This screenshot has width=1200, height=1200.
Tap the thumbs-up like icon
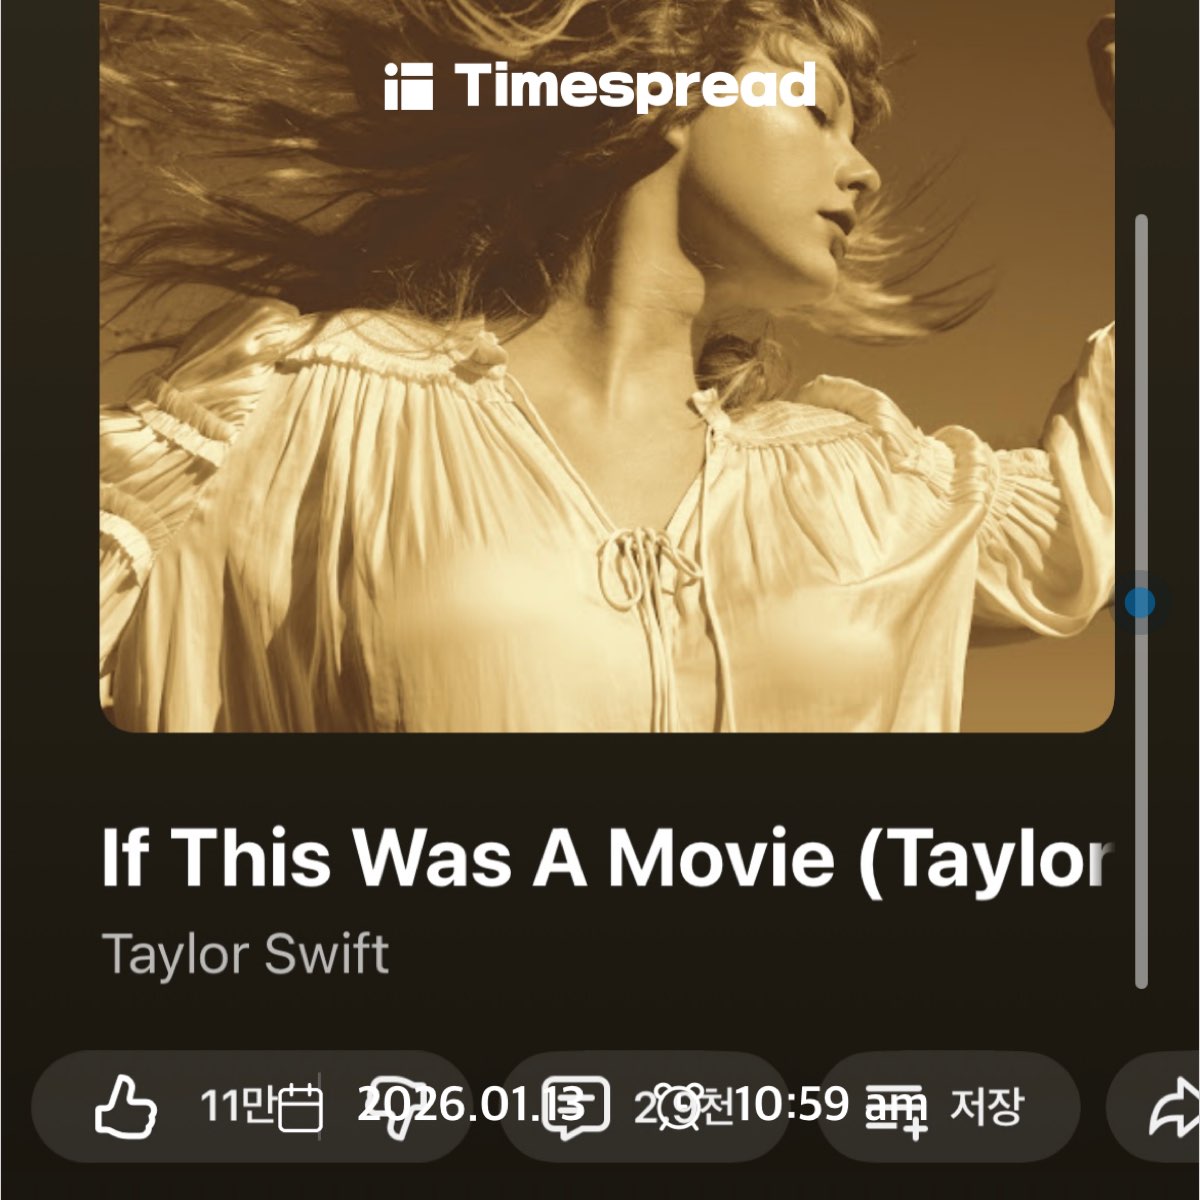pos(125,1107)
